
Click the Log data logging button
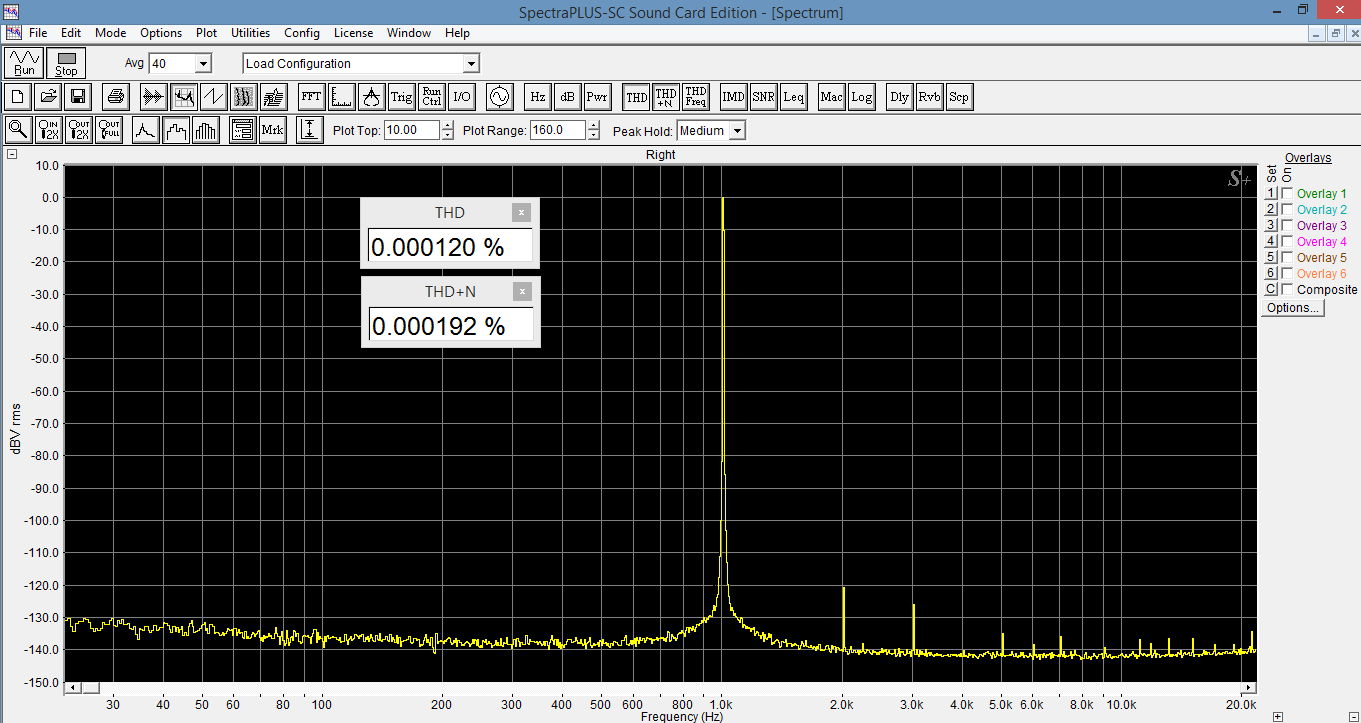coord(861,97)
